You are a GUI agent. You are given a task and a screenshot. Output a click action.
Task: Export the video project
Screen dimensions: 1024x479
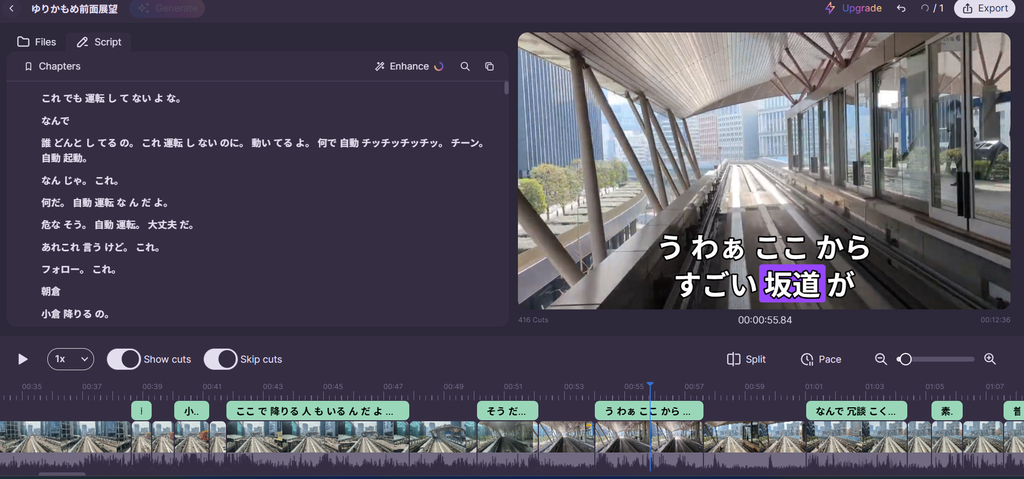click(x=984, y=8)
